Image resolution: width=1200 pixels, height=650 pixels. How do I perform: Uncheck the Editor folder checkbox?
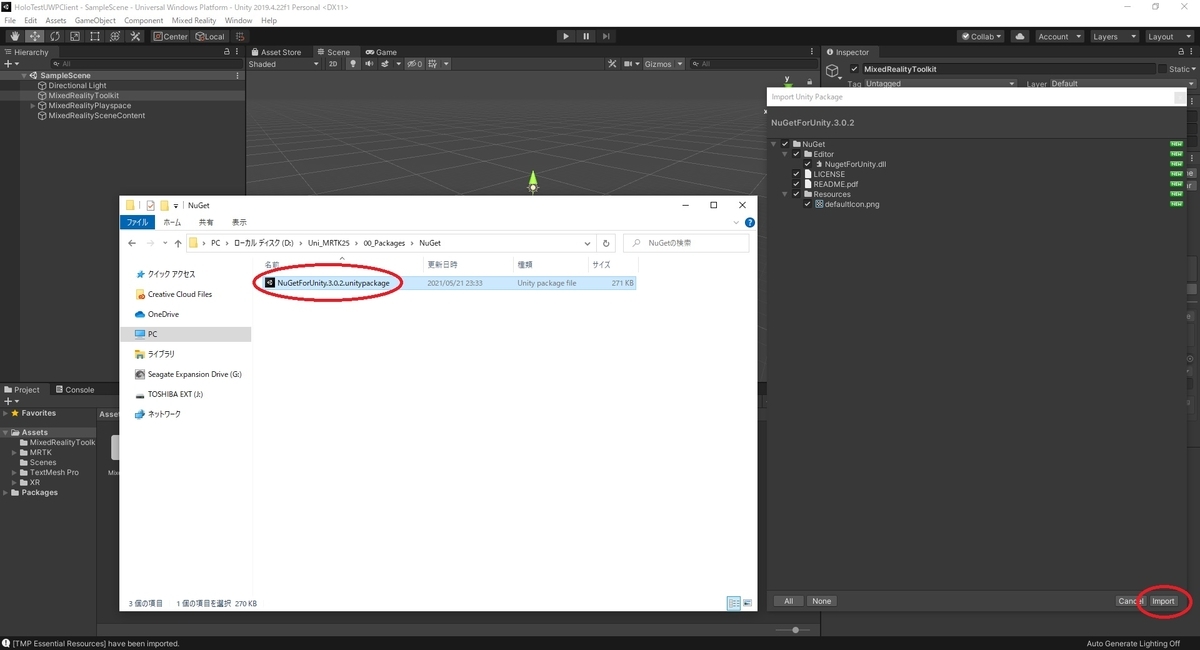[796, 154]
